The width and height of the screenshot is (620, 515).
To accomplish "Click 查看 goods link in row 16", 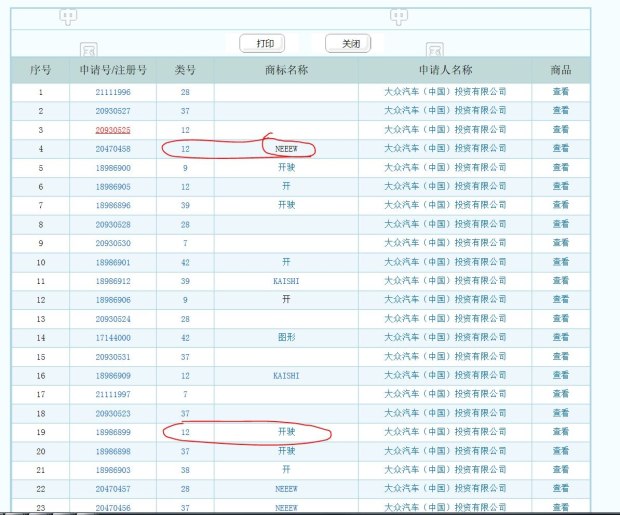I will (561, 375).
